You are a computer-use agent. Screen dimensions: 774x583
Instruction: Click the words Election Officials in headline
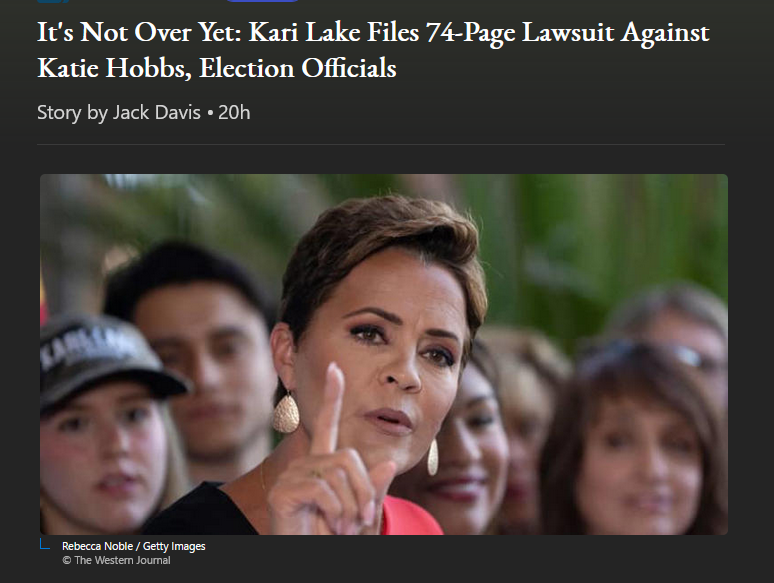(x=297, y=68)
